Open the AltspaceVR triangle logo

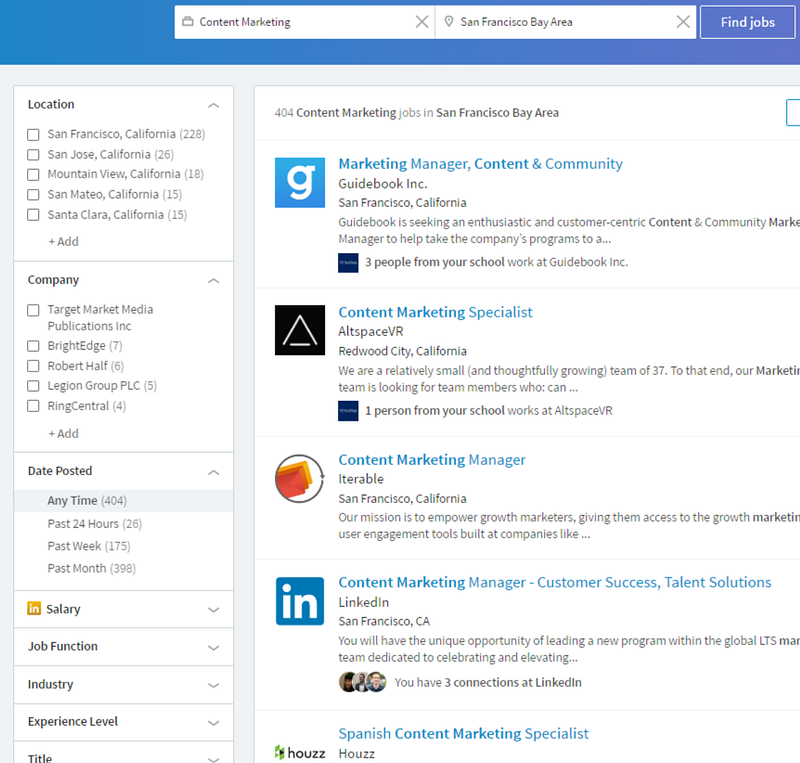click(299, 330)
